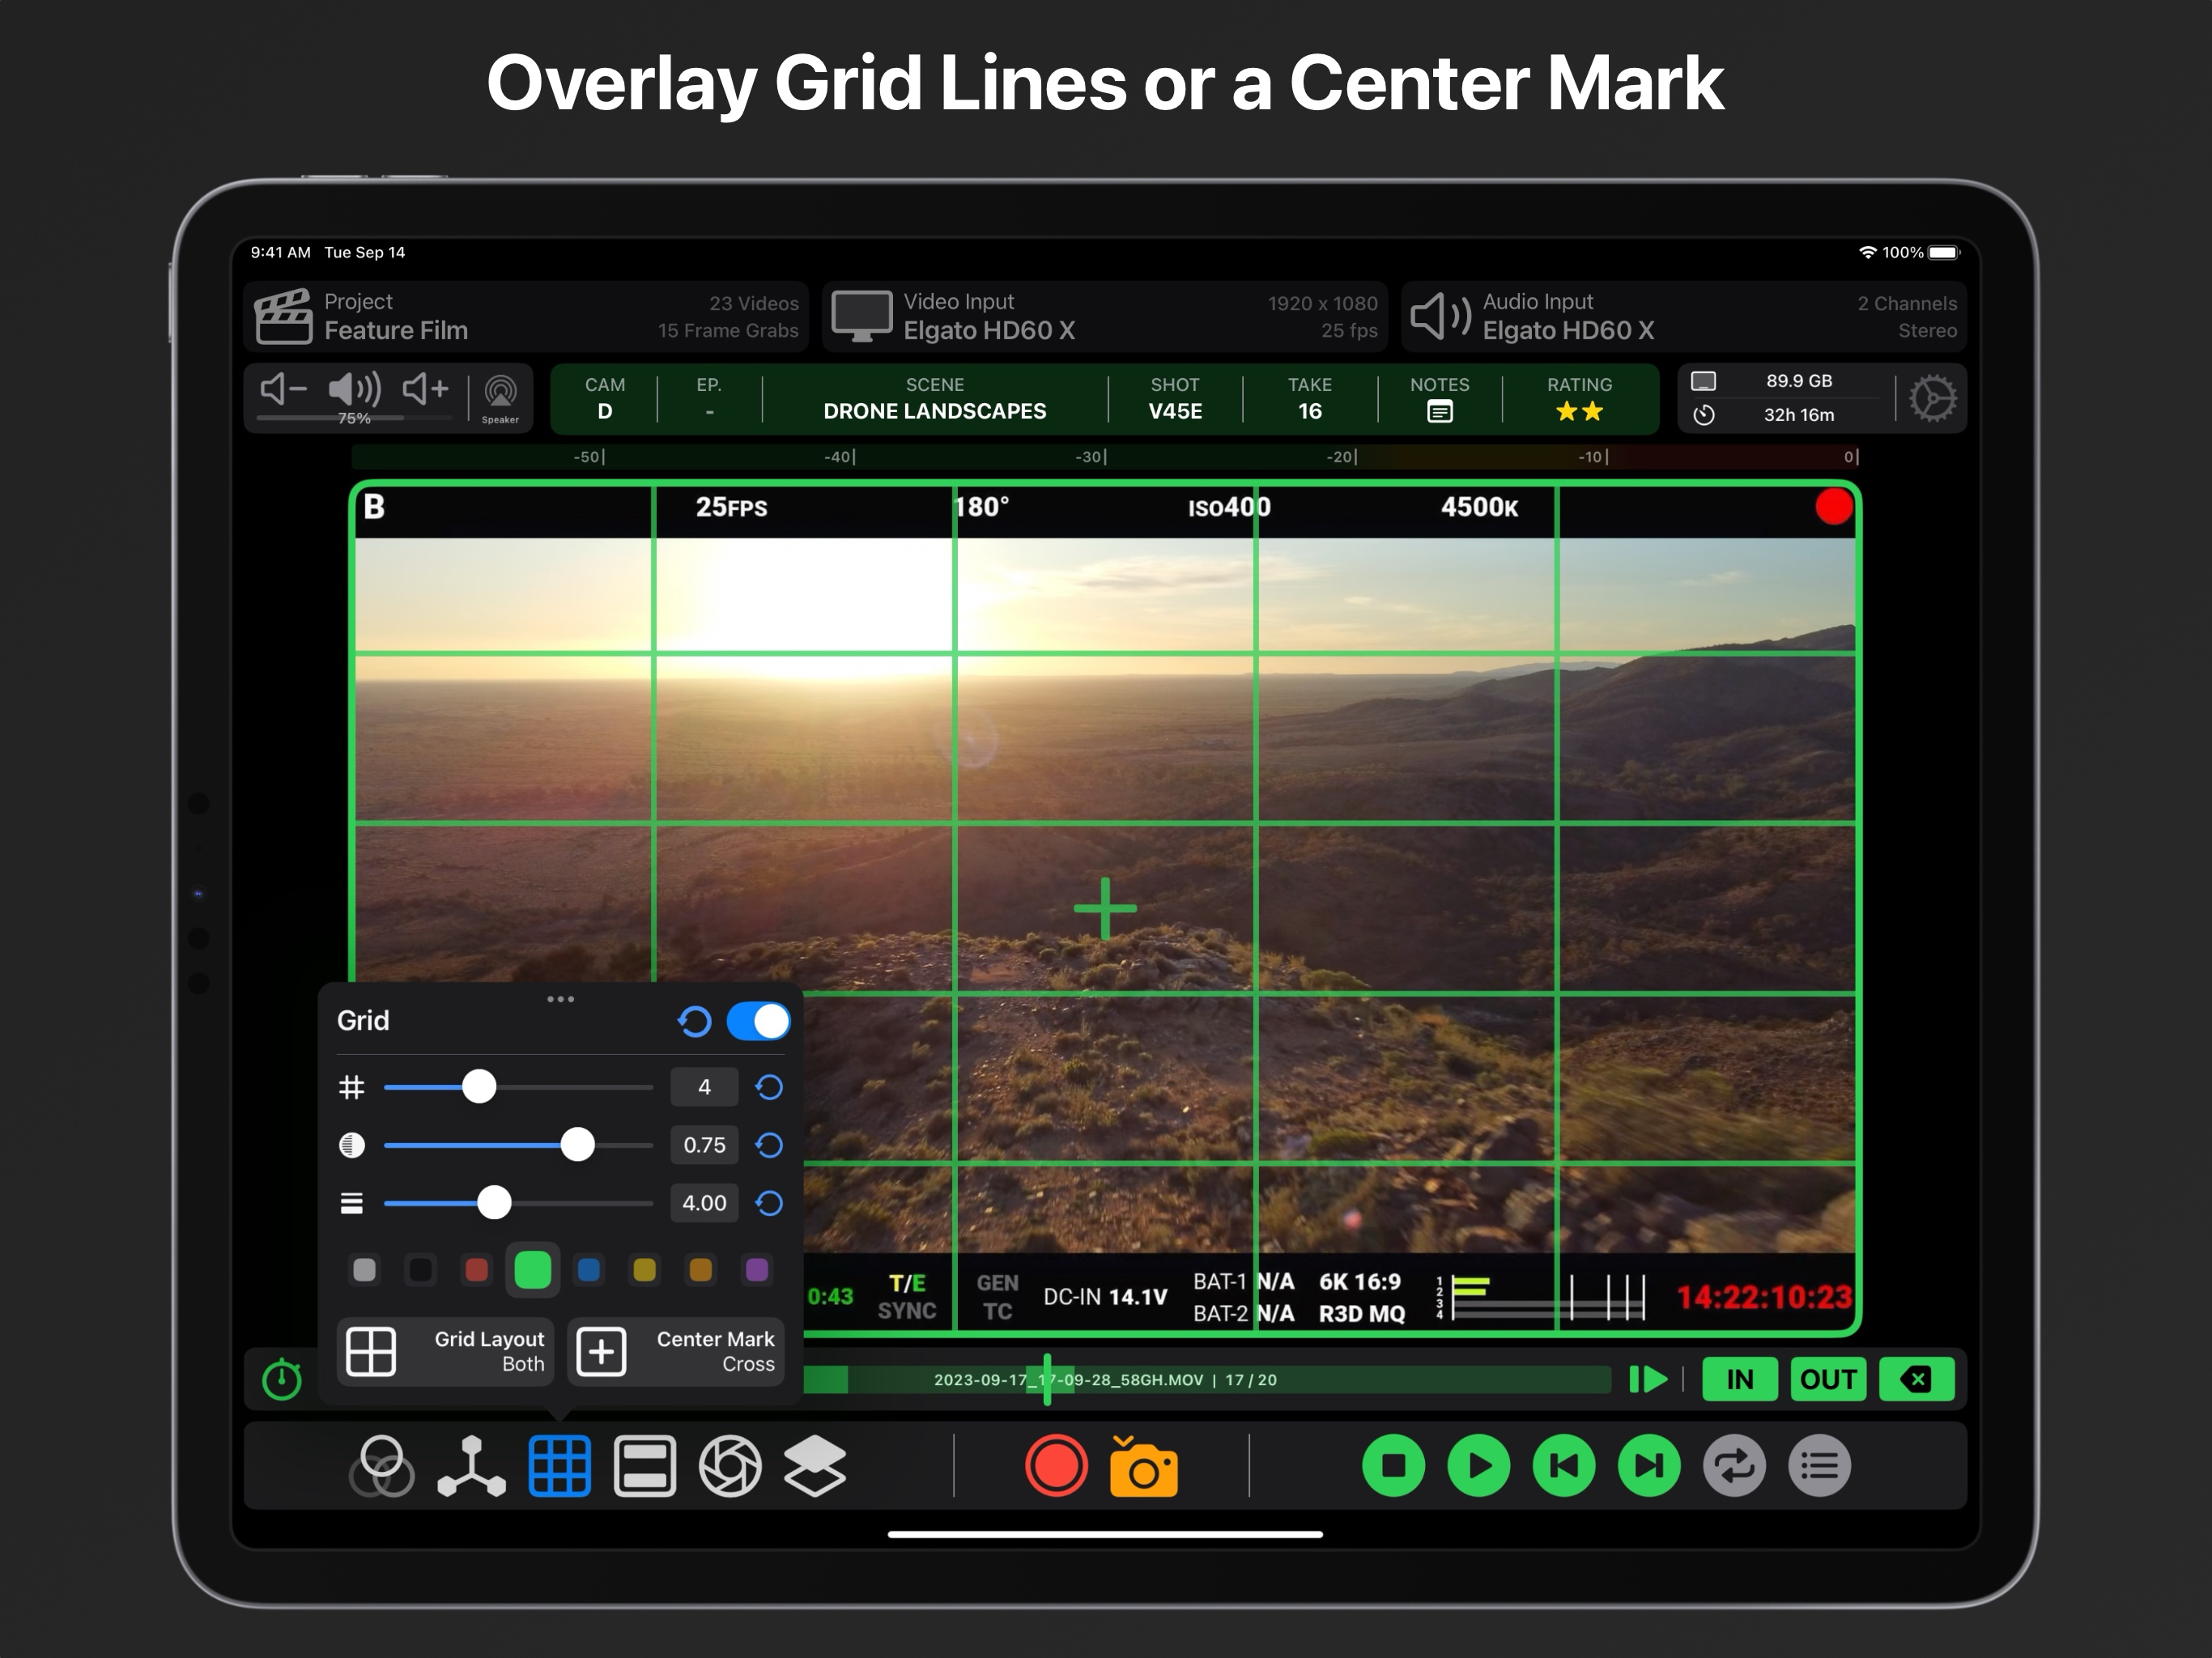The image size is (2212, 1658).
Task: Open the SCENE Drone Landscapes field
Action: tap(934, 398)
